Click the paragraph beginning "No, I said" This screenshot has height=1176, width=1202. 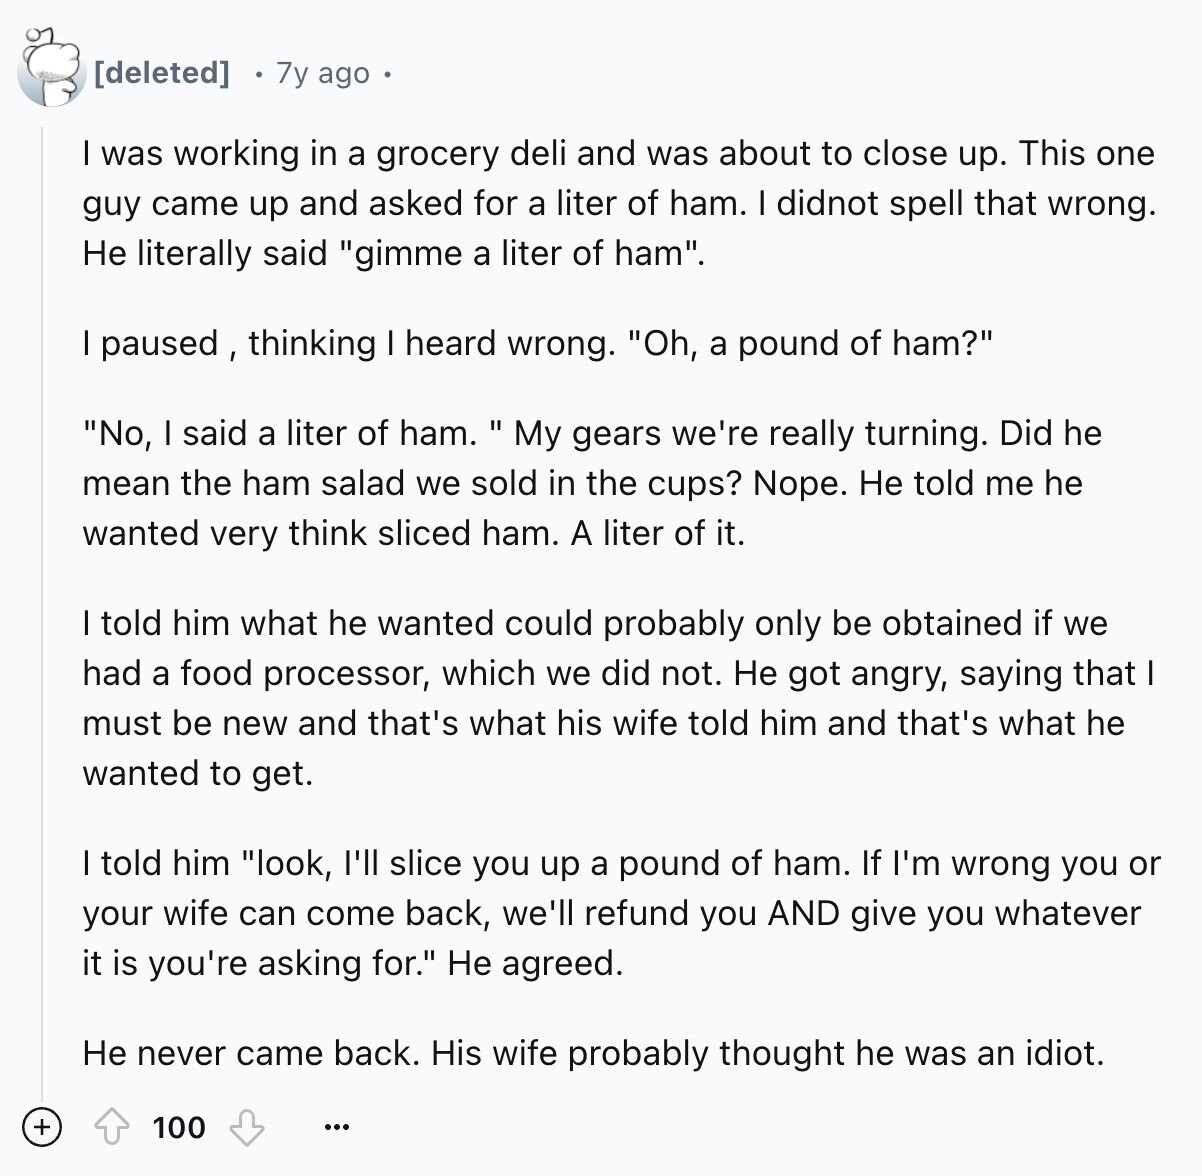(592, 483)
